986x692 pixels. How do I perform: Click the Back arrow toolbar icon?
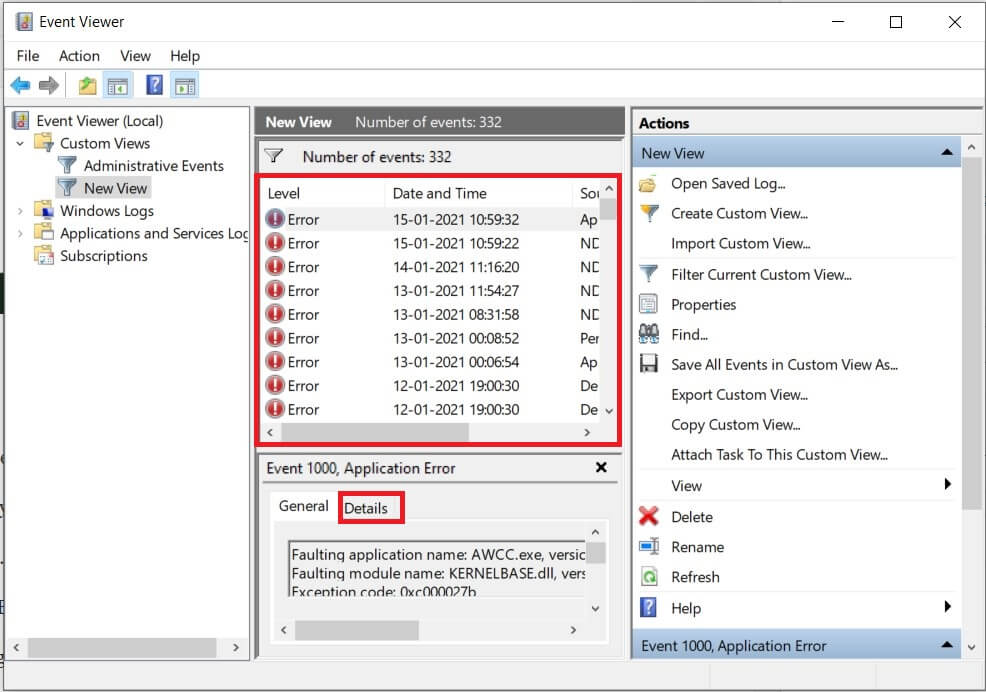20,86
